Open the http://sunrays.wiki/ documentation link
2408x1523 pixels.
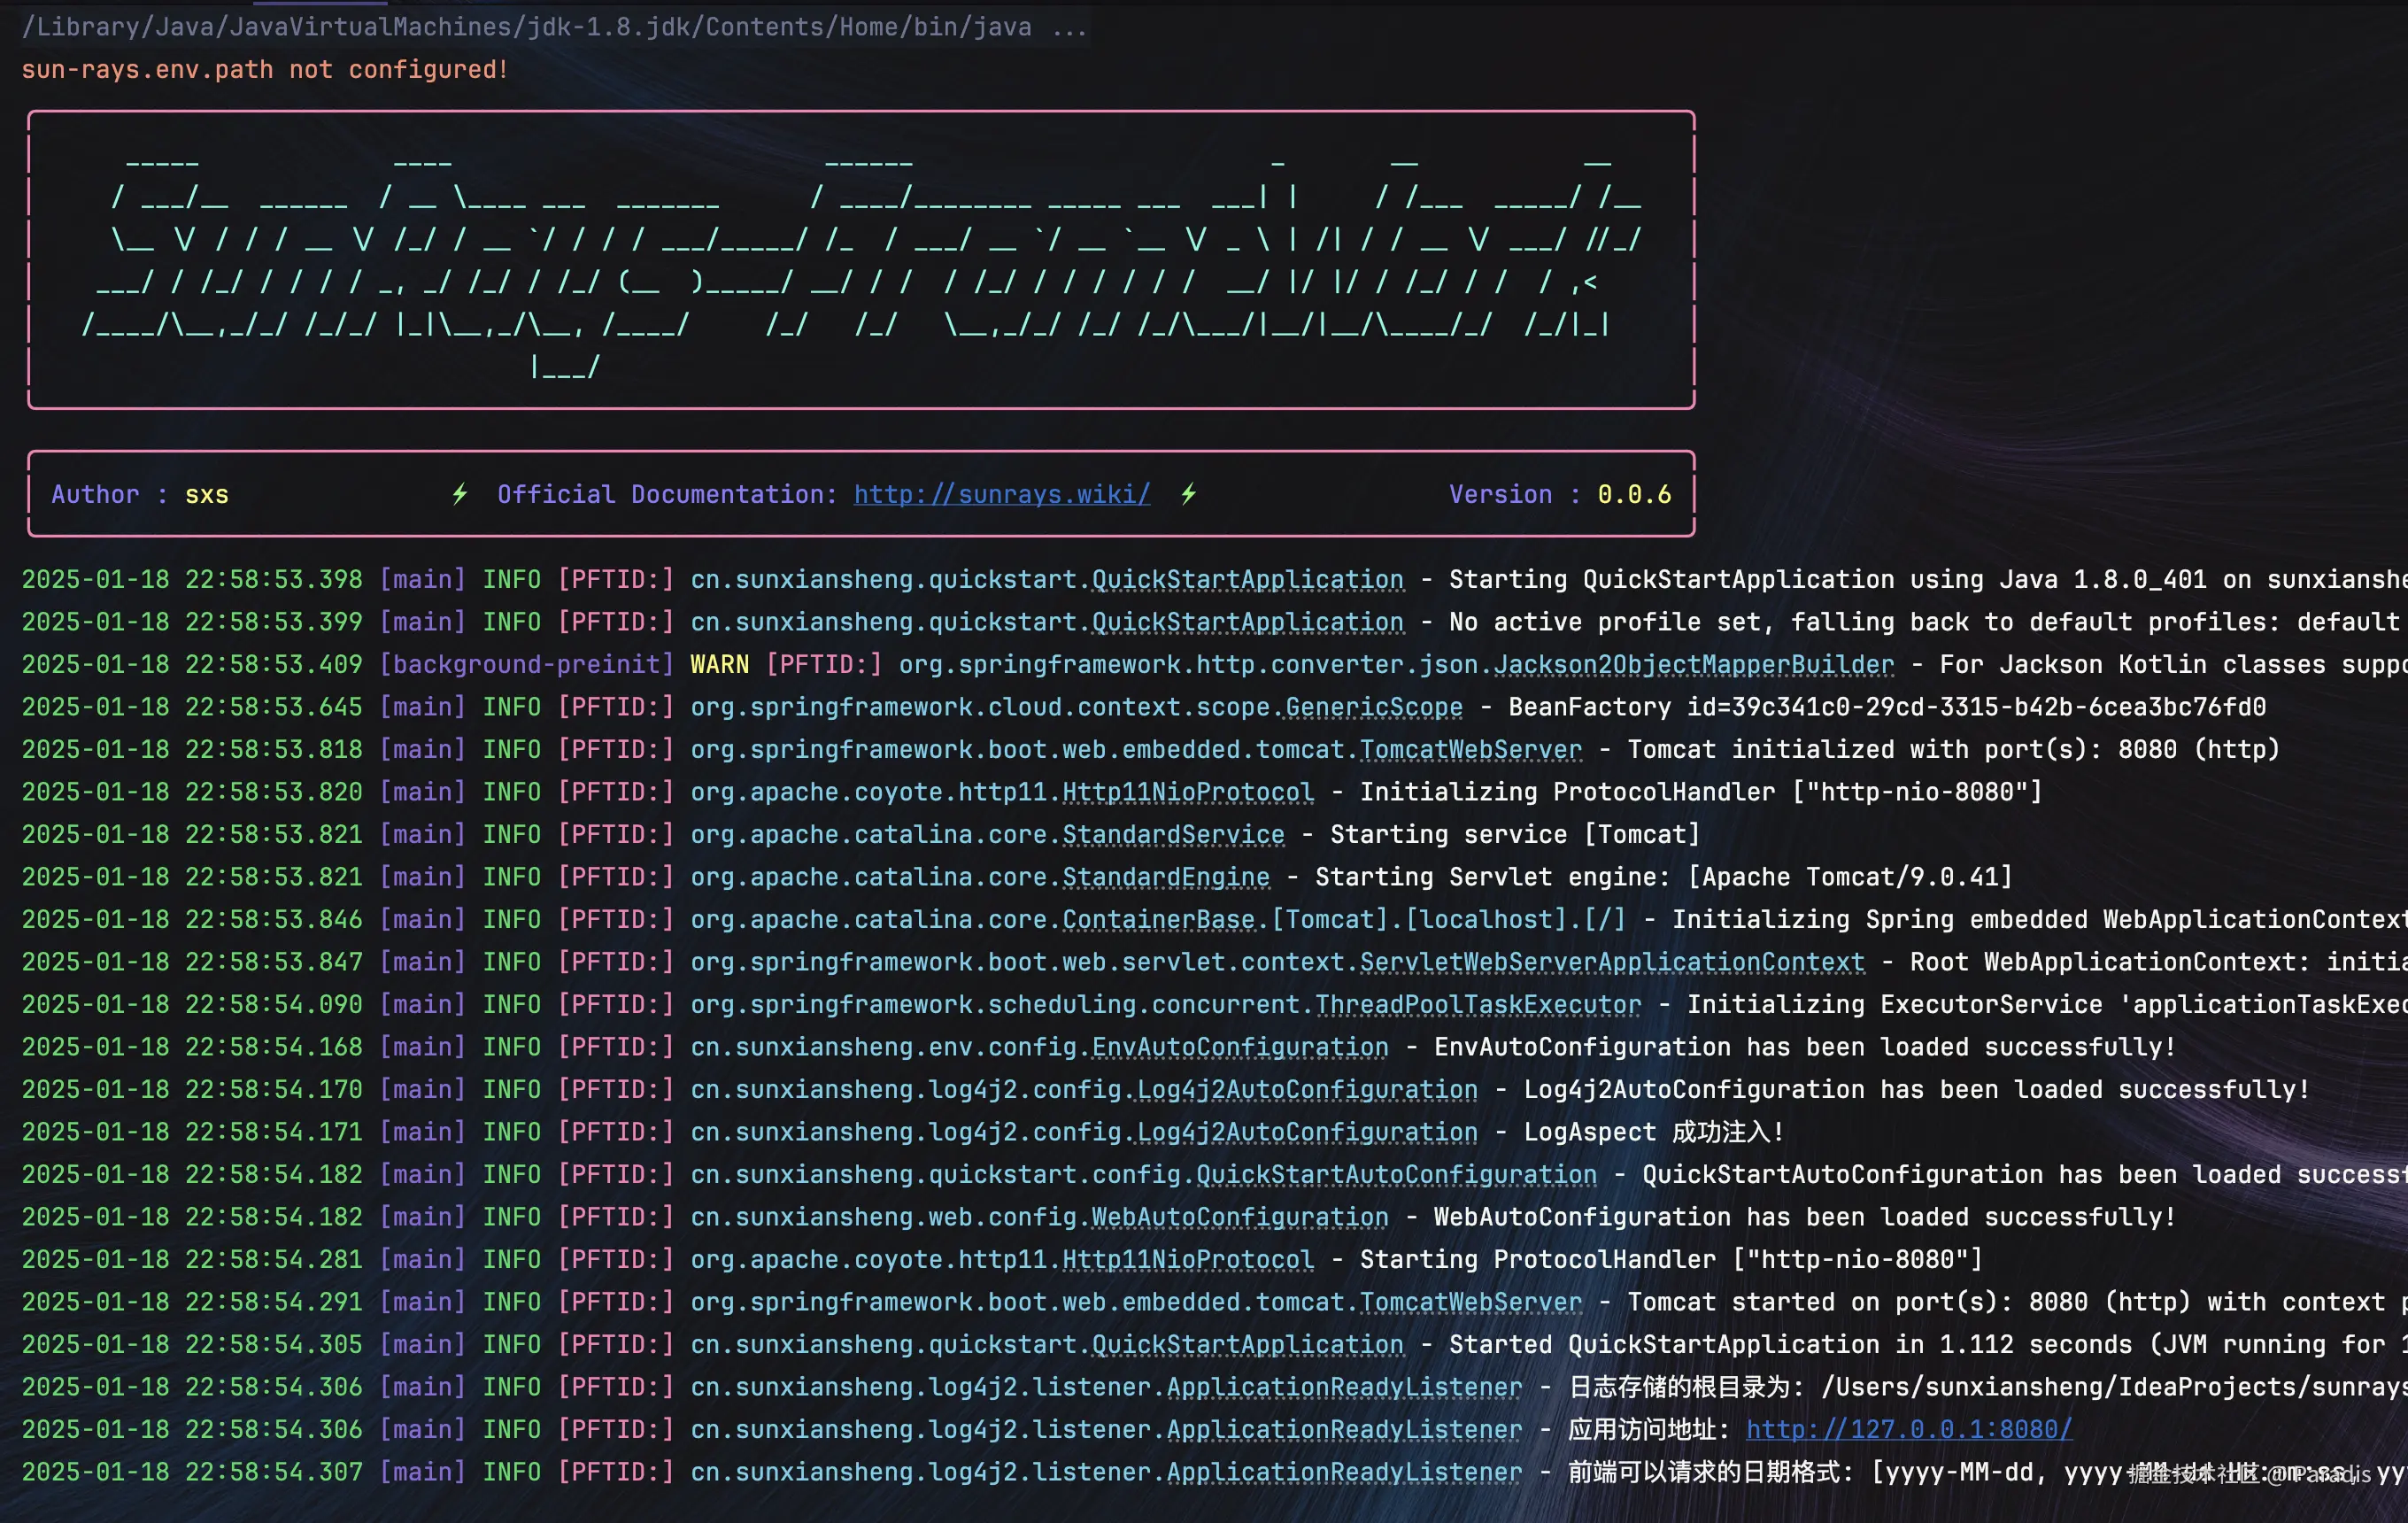[x=1001, y=494]
